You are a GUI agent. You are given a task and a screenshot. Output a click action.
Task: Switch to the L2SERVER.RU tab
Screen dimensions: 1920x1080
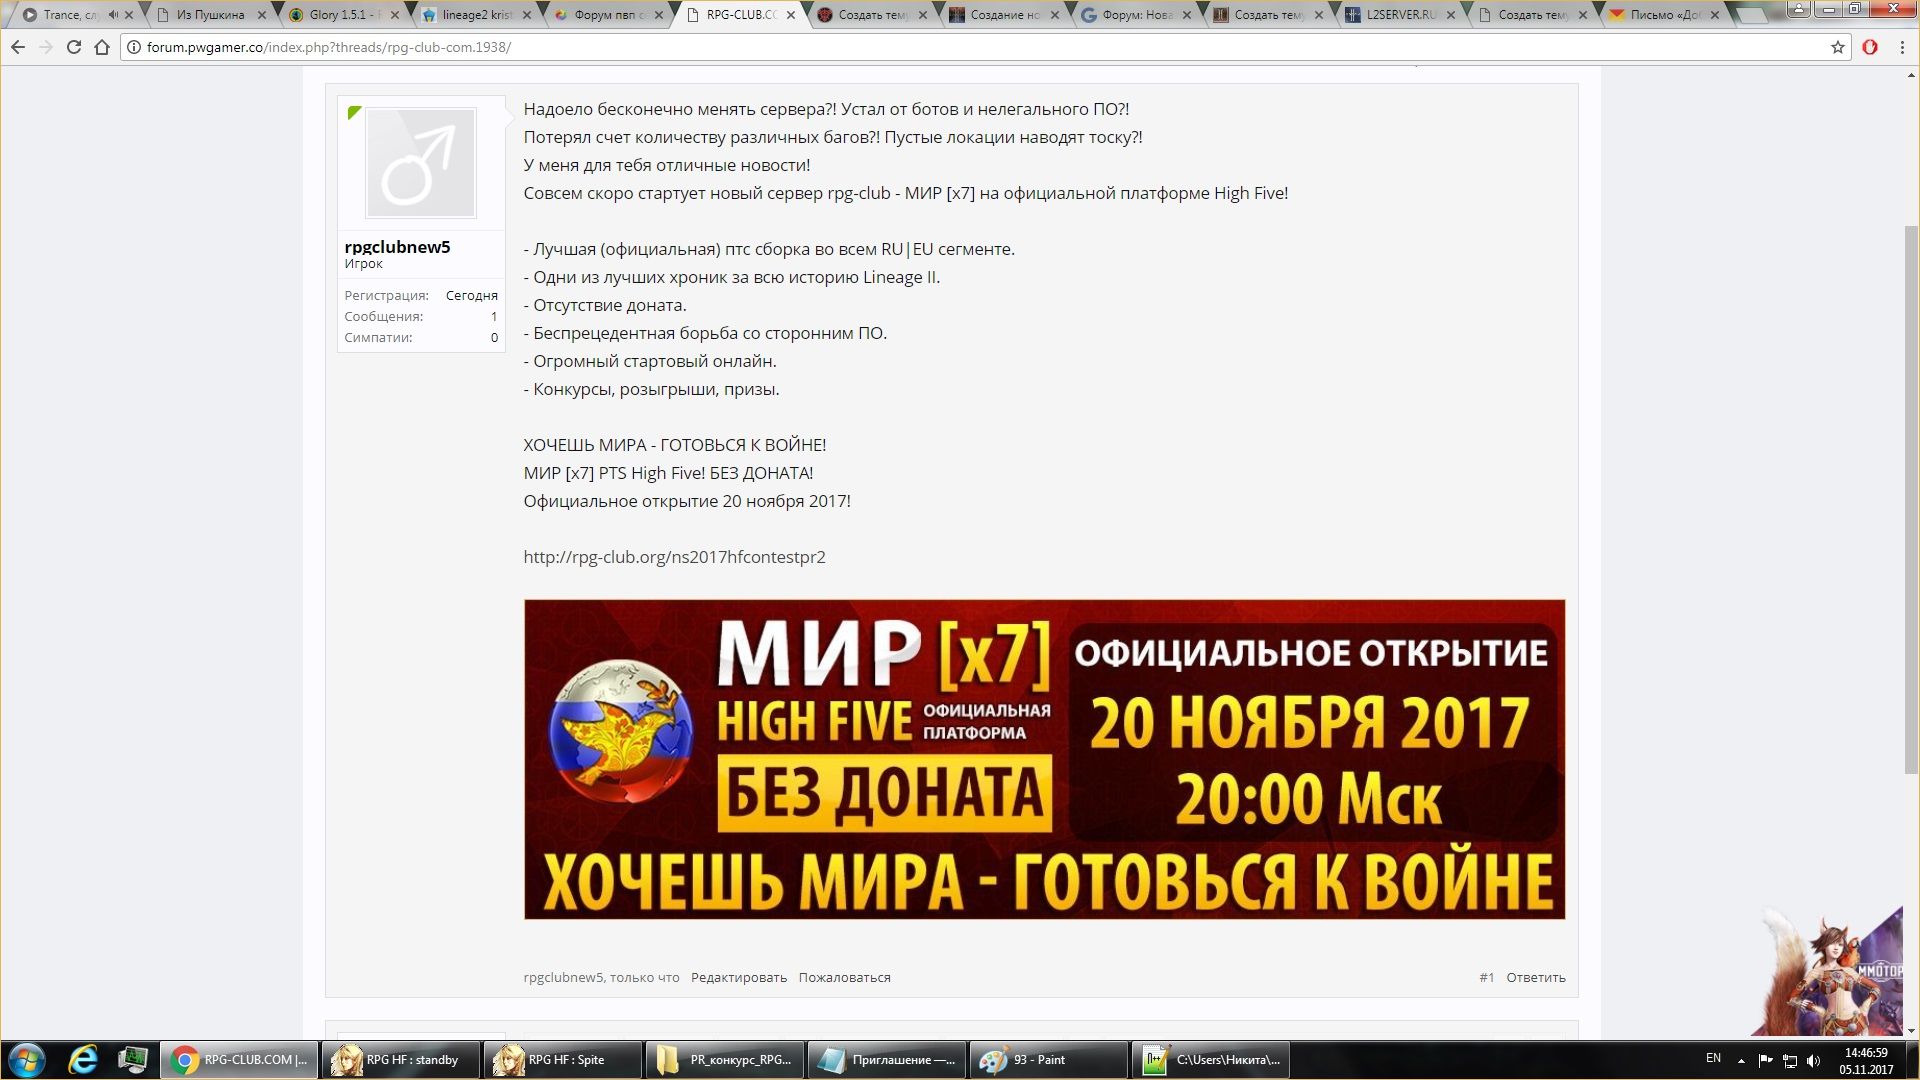pyautogui.click(x=1398, y=15)
